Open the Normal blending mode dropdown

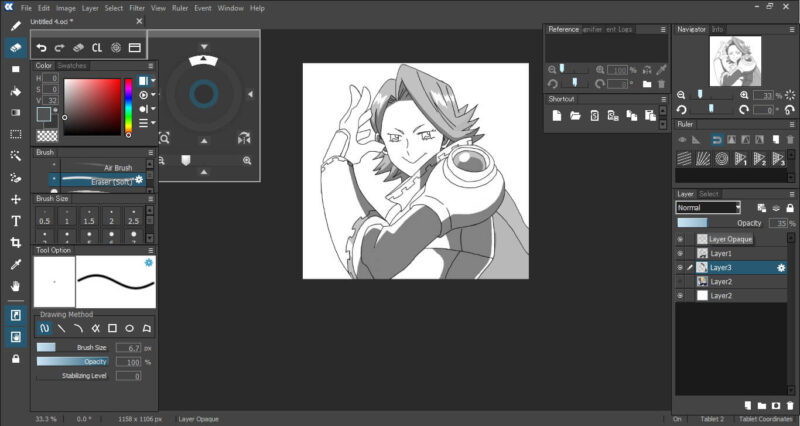tap(708, 207)
